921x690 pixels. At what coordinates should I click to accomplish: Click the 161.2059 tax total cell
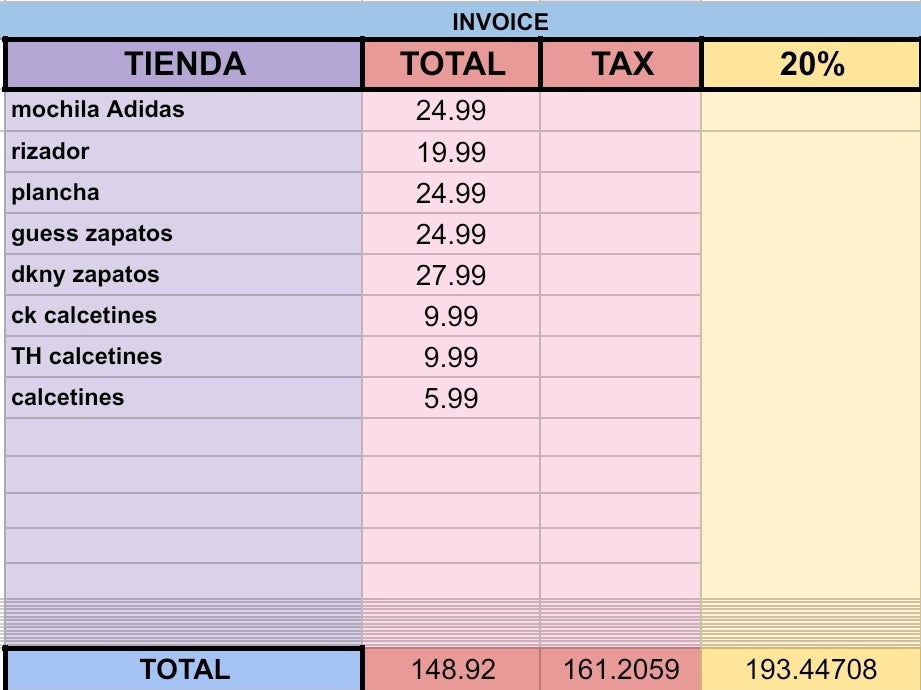click(621, 669)
